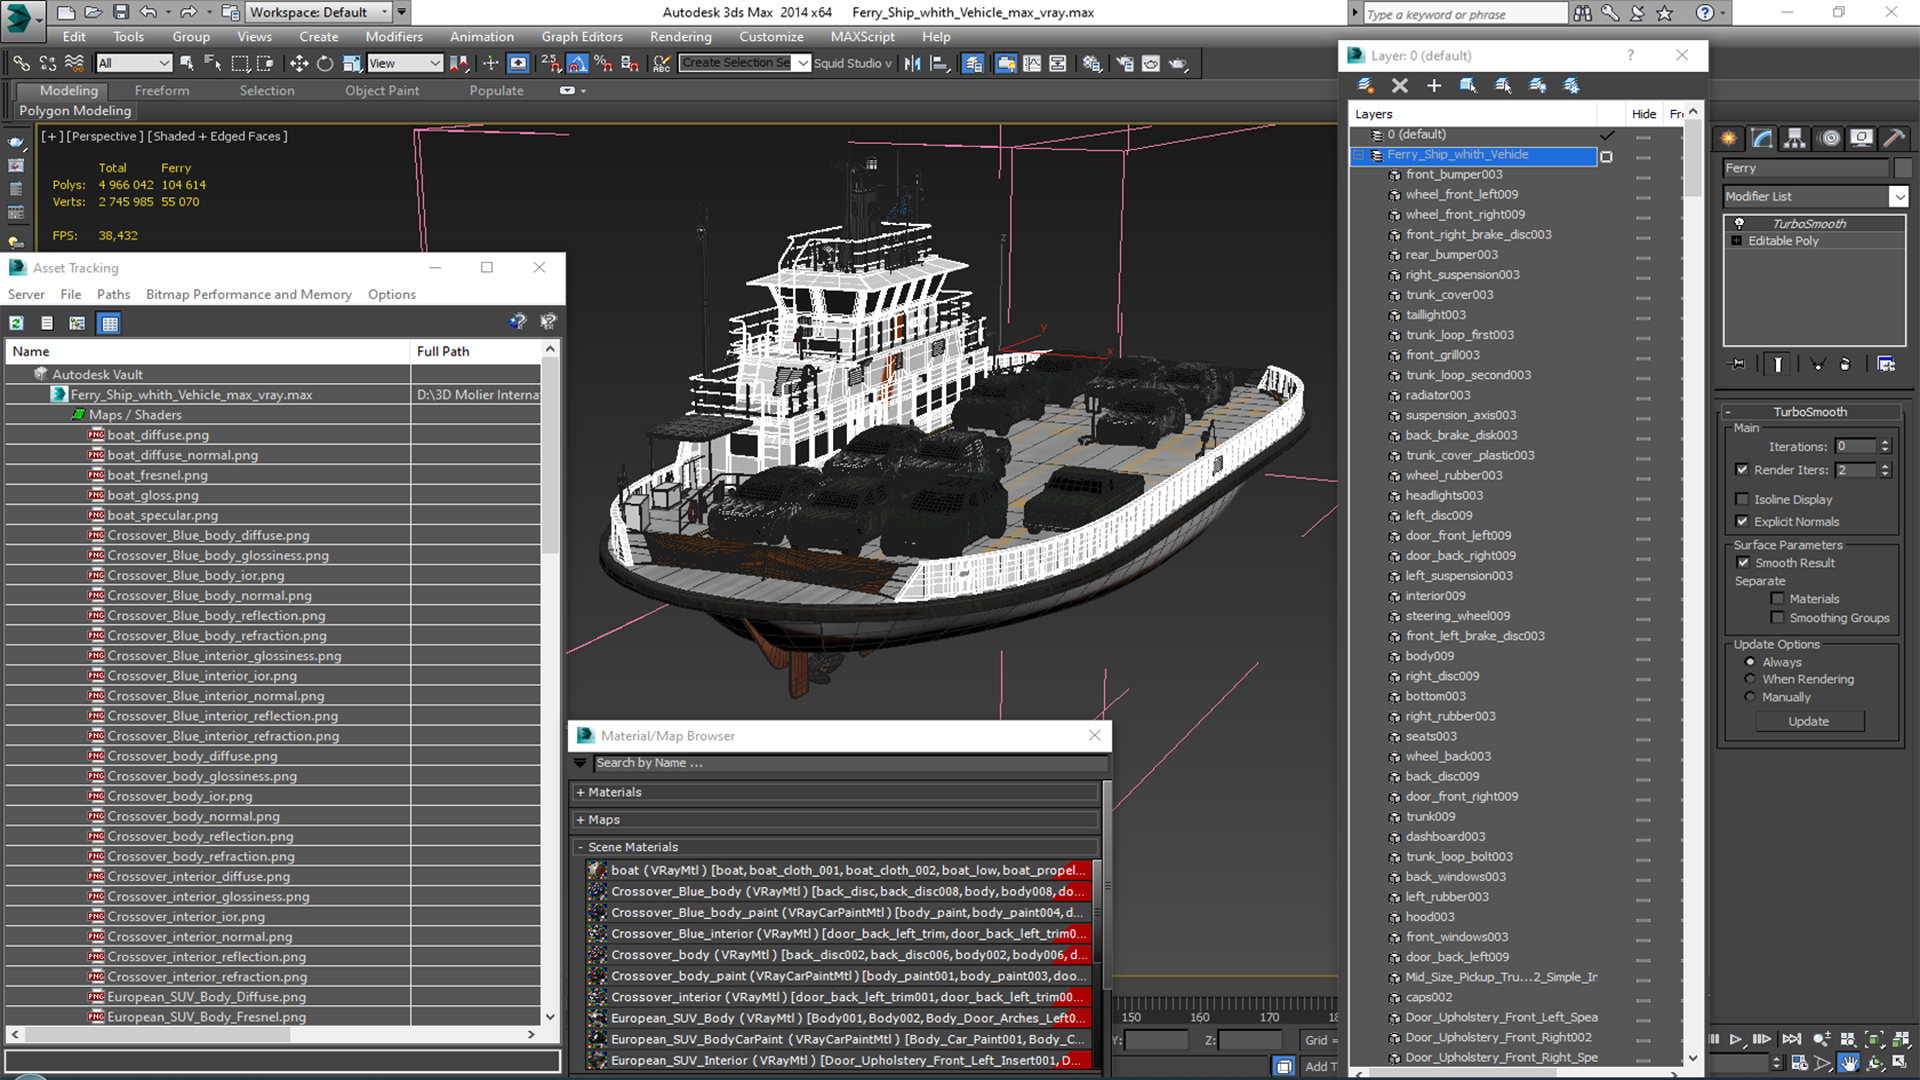1920x1080 pixels.
Task: Toggle the Explicit Normals checkbox
Action: [x=1742, y=521]
